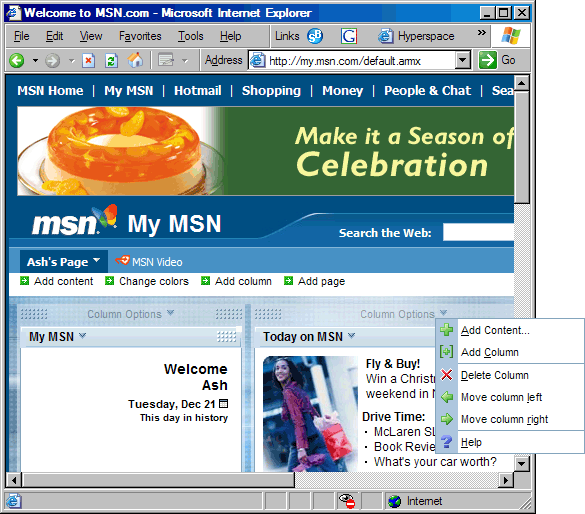Viewport: 585px width, 514px height.
Task: Click the right arrow Move column icon
Action: [x=447, y=419]
